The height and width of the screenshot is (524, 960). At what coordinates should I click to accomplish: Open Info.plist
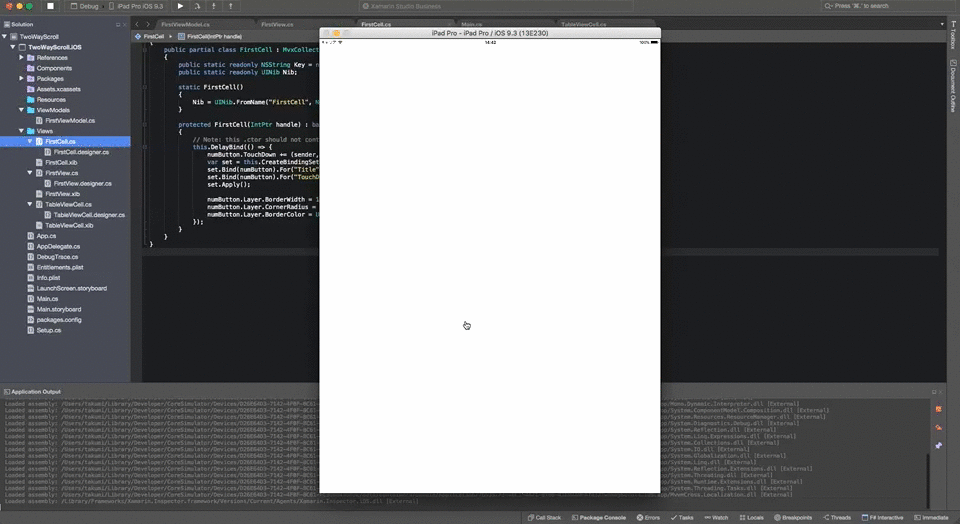(x=43, y=278)
